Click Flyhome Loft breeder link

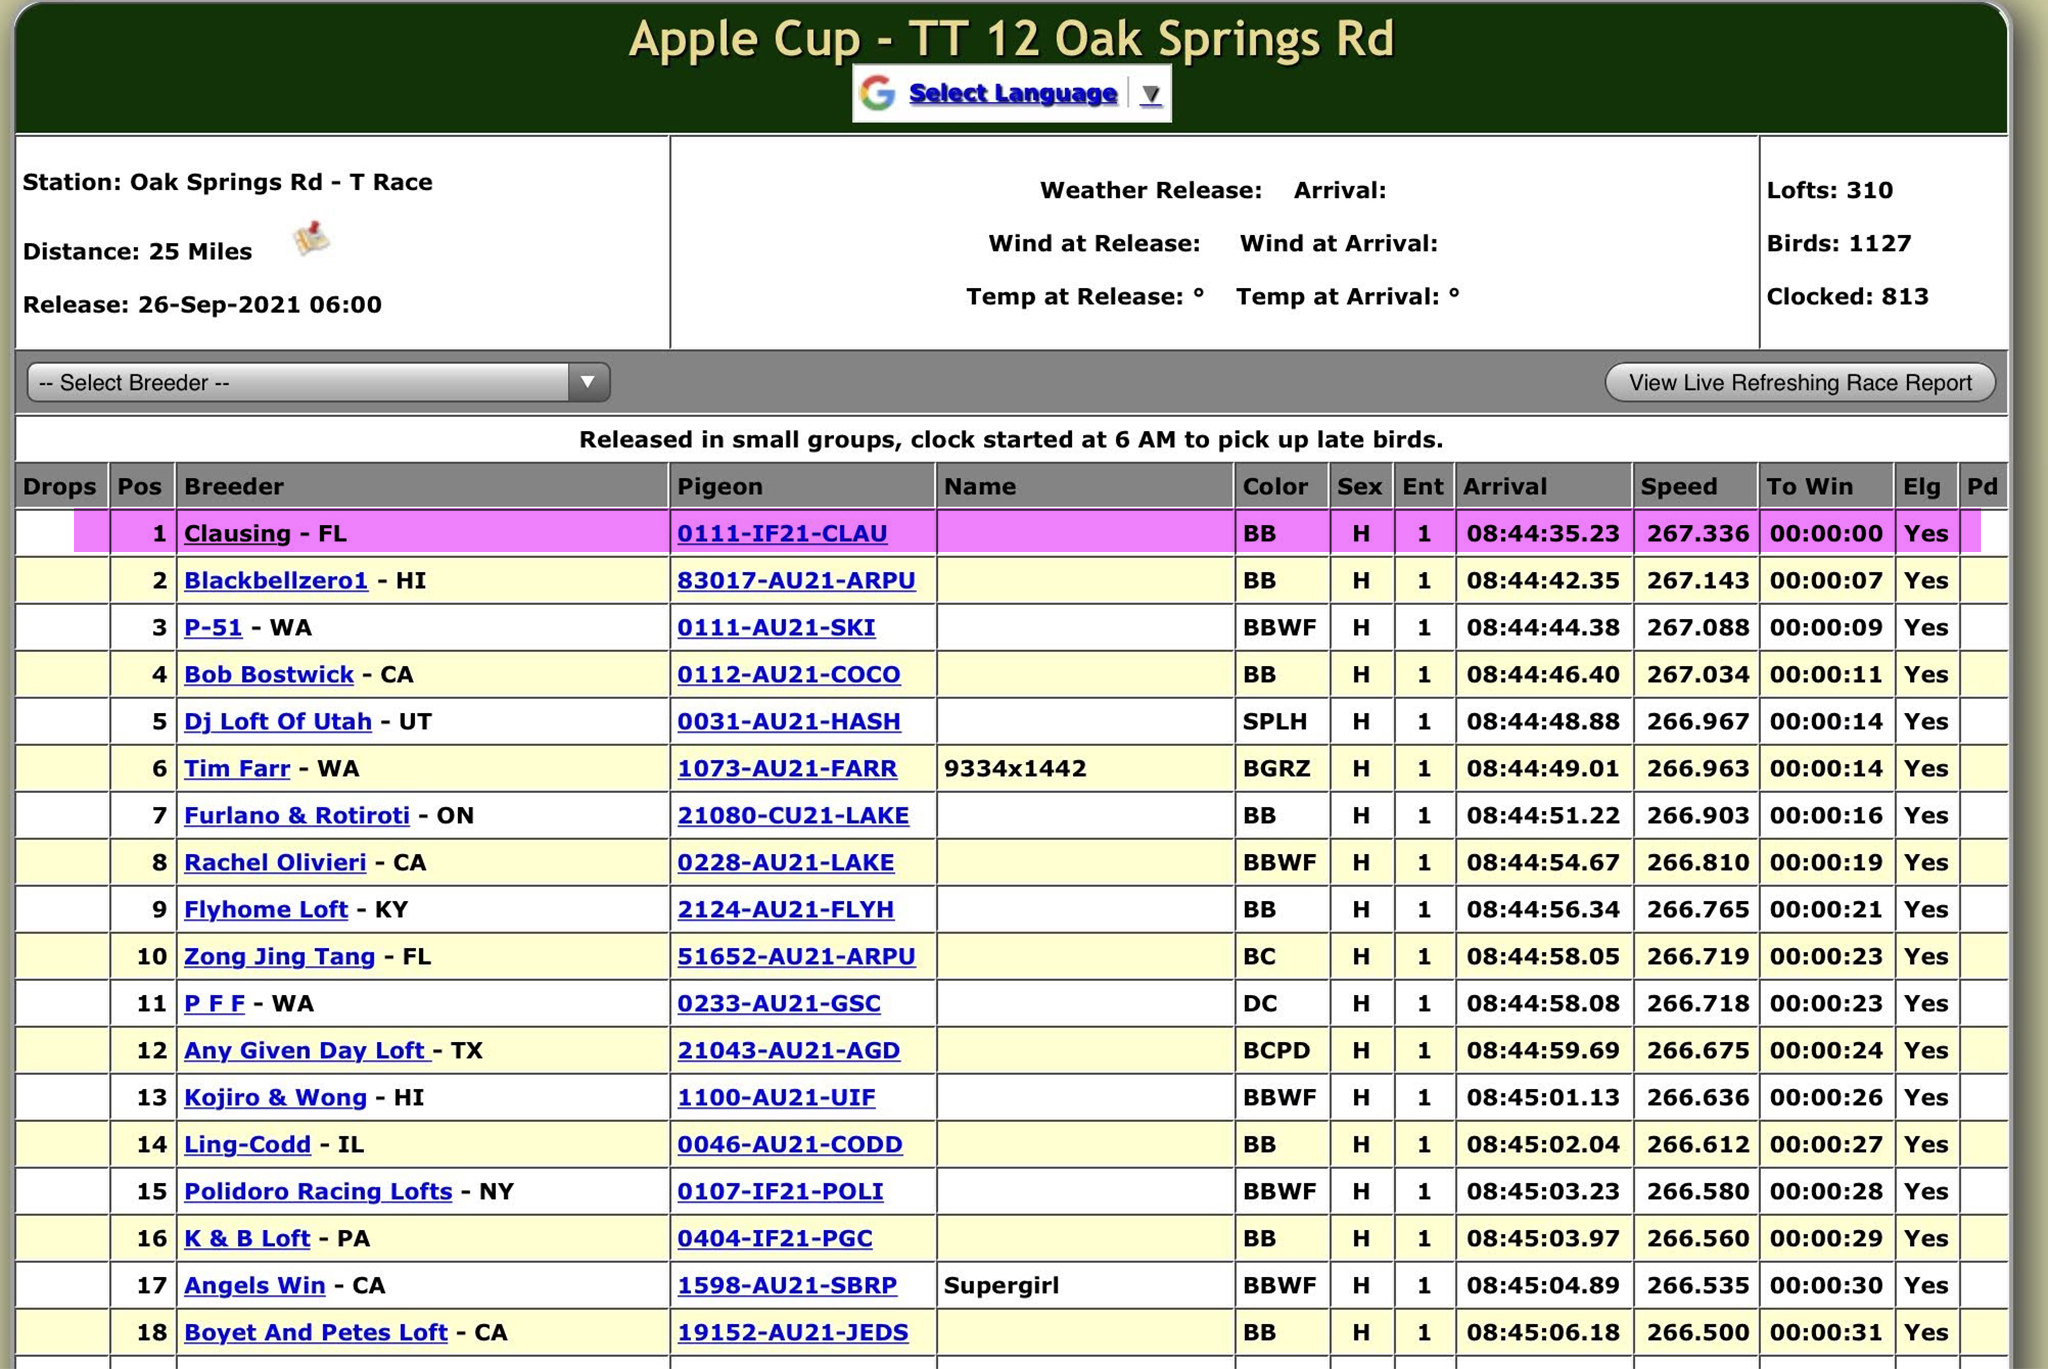point(265,910)
